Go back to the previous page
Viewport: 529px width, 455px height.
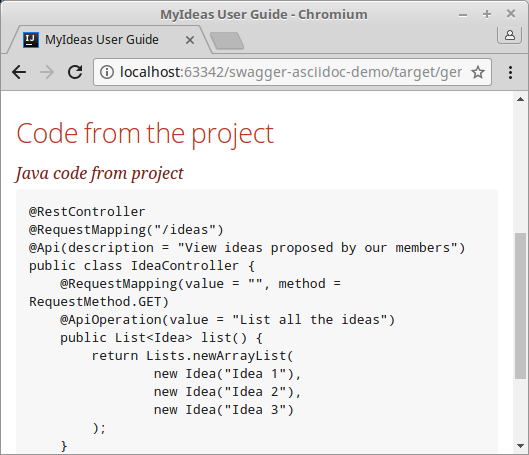click(x=19, y=72)
